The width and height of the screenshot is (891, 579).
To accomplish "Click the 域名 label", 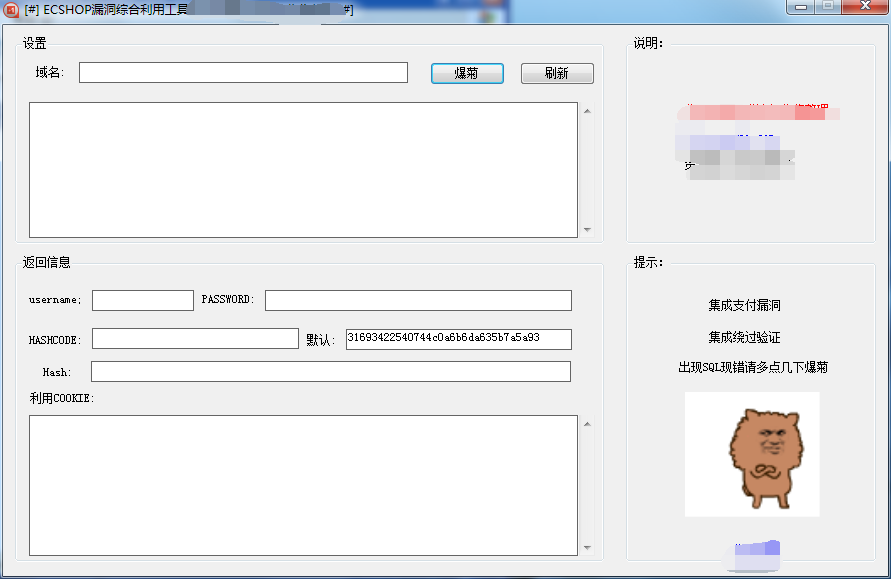I will point(49,73).
